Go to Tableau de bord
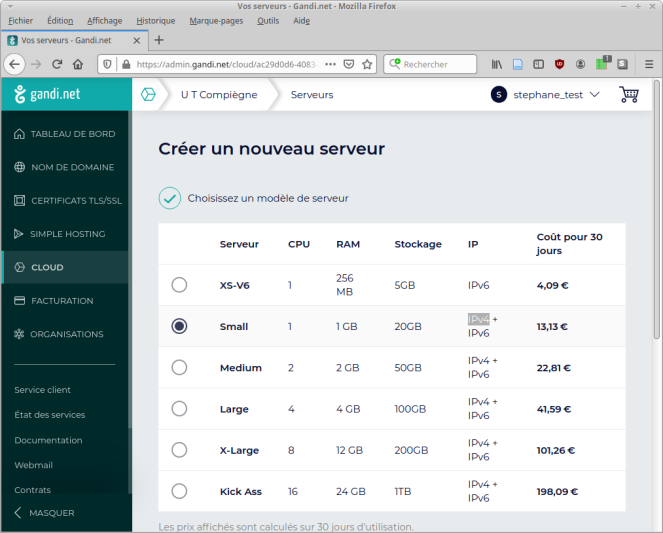This screenshot has height=533, width=663. pos(65,134)
